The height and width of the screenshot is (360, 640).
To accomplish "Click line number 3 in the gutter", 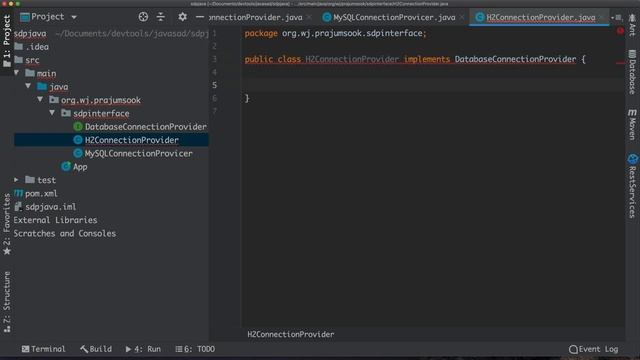I will (x=214, y=59).
